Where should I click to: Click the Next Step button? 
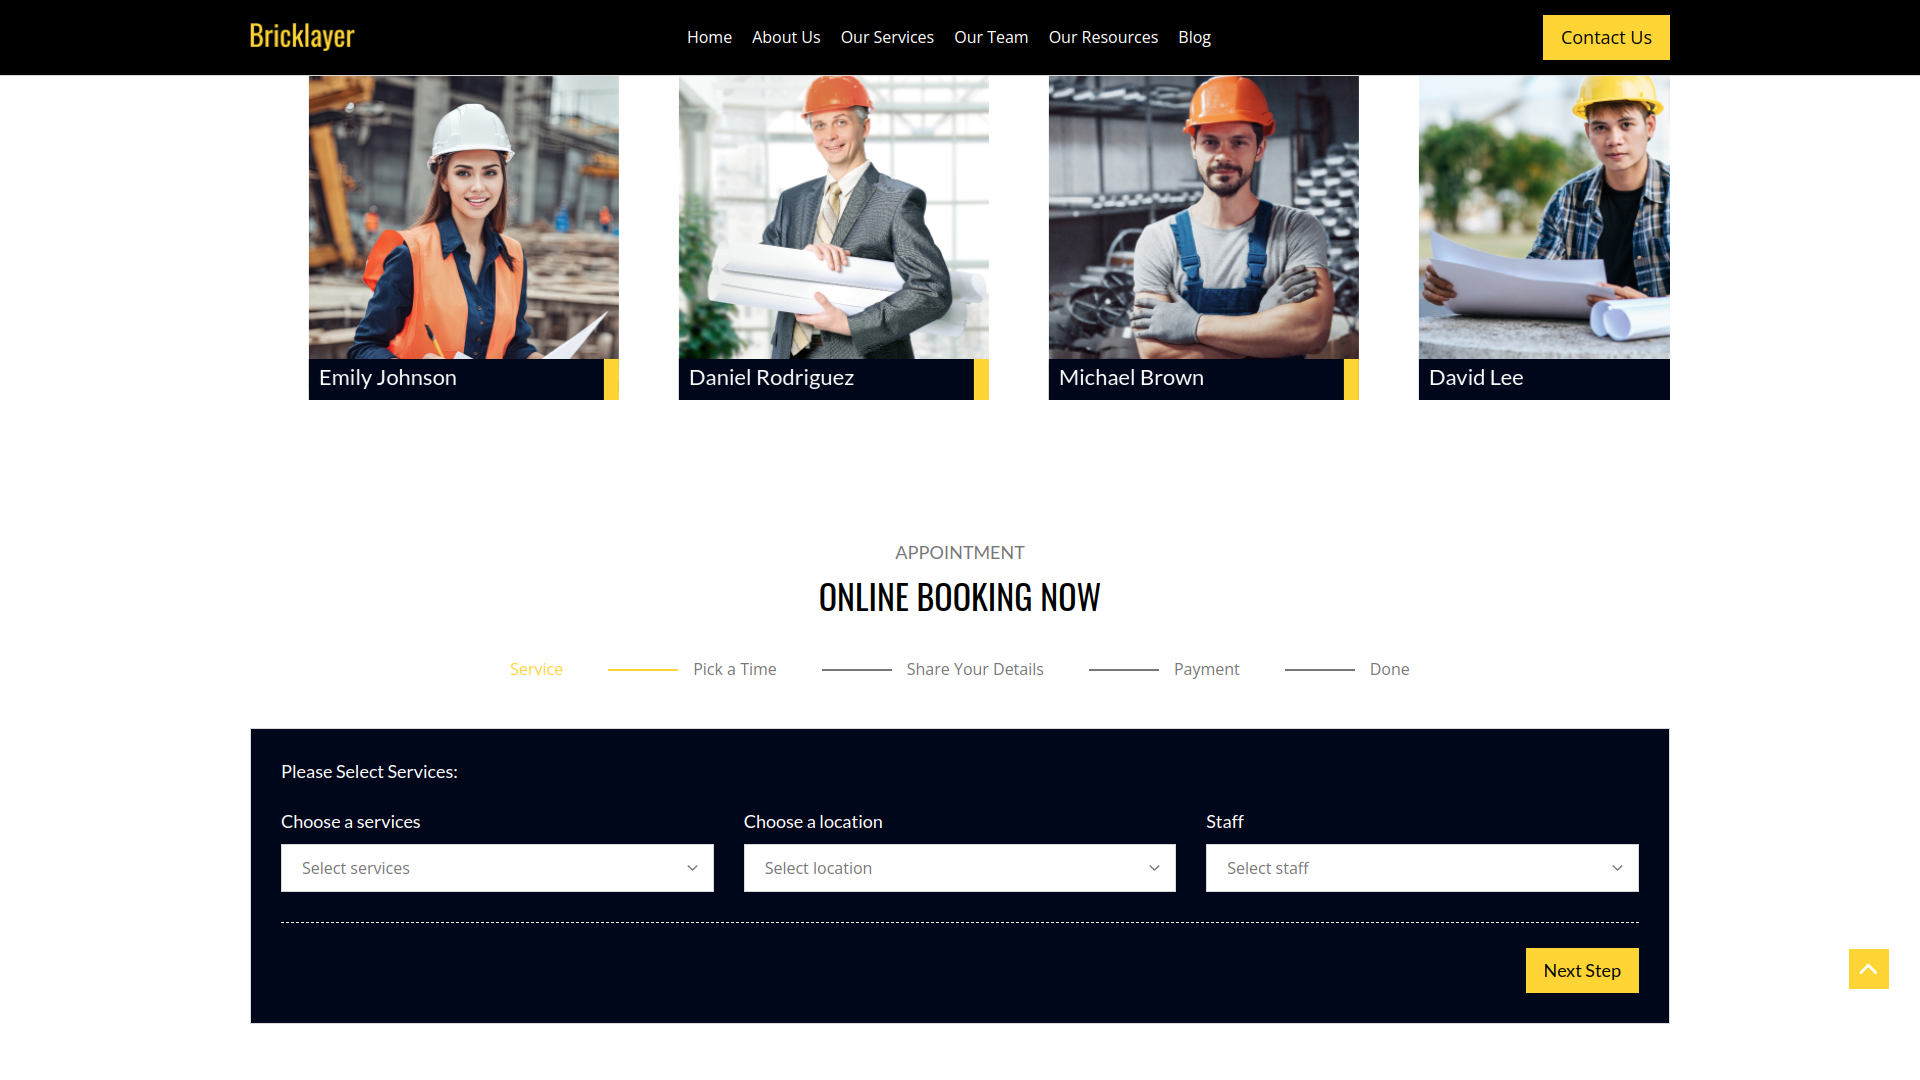[1581, 970]
